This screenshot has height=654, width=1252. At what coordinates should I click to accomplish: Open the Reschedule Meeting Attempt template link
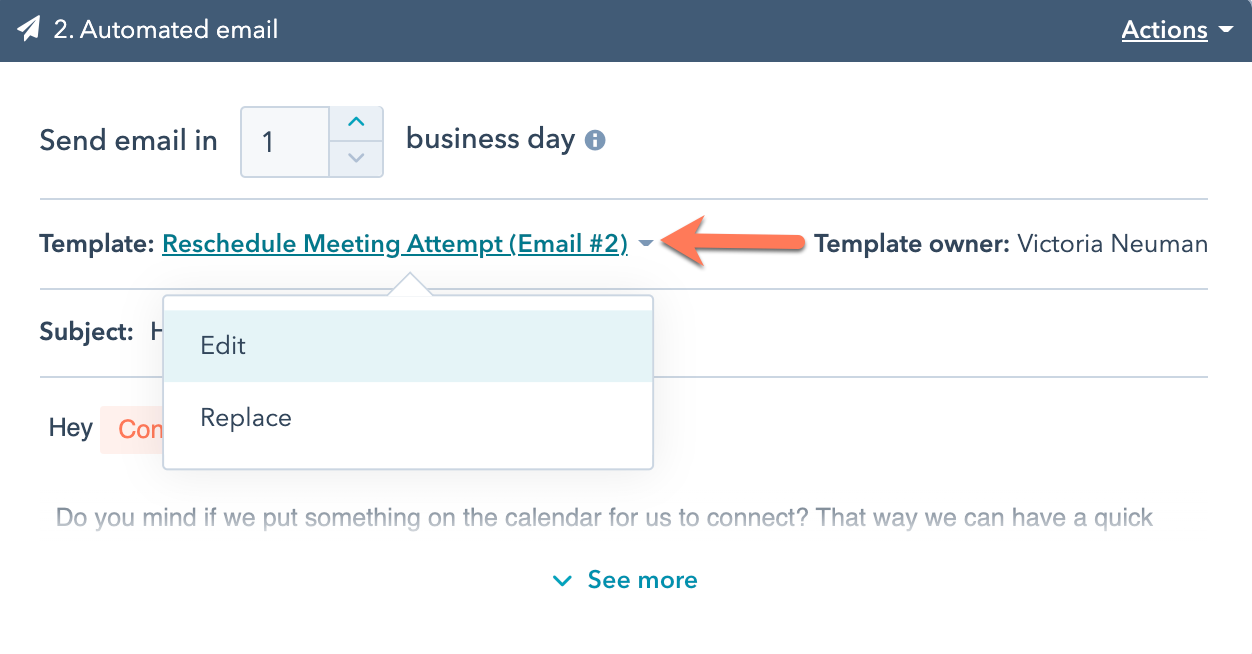click(x=395, y=244)
